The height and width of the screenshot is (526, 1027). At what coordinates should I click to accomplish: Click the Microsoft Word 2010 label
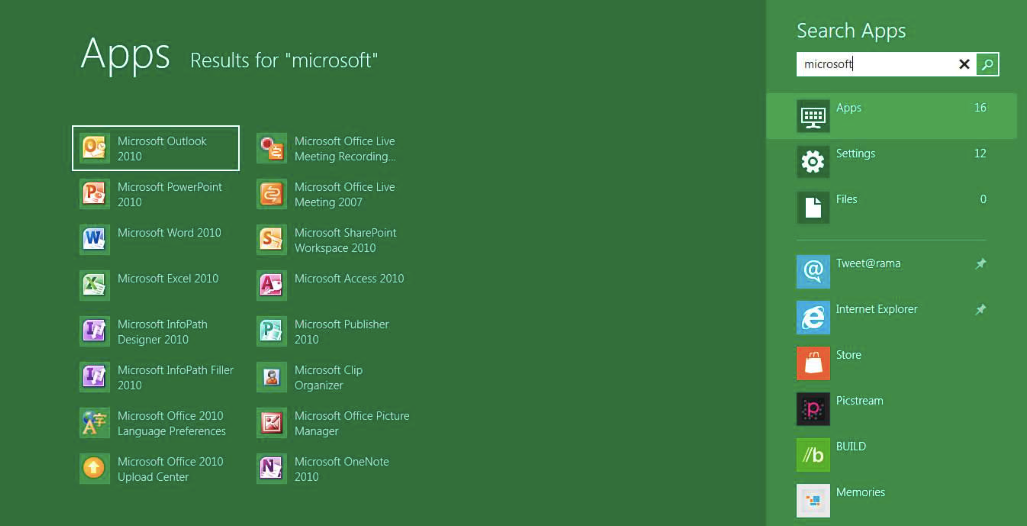pos(170,233)
